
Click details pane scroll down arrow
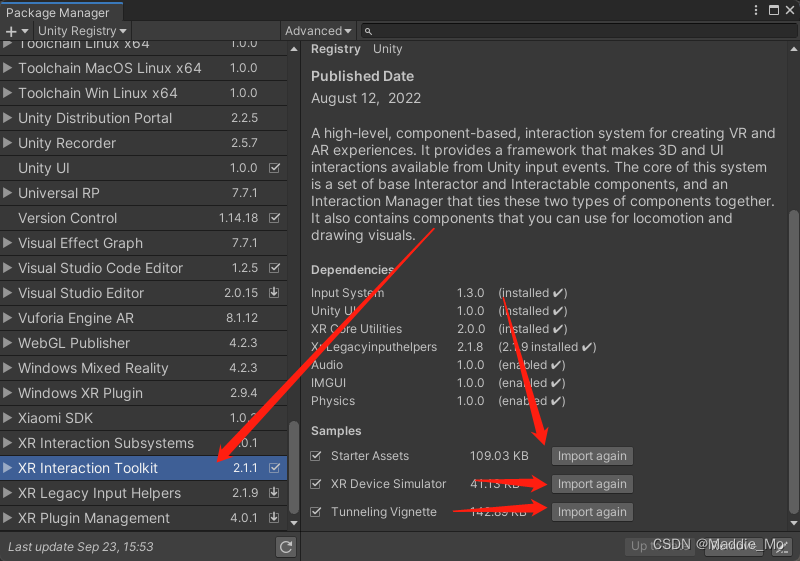[x=793, y=523]
